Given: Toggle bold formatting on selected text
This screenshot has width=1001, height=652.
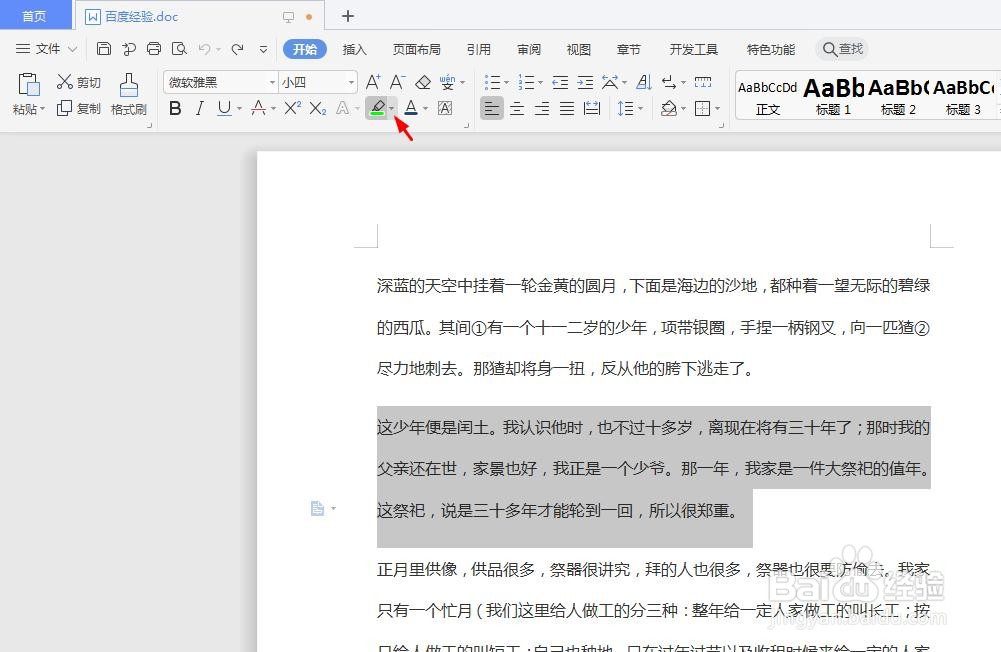Looking at the screenshot, I should [176, 108].
